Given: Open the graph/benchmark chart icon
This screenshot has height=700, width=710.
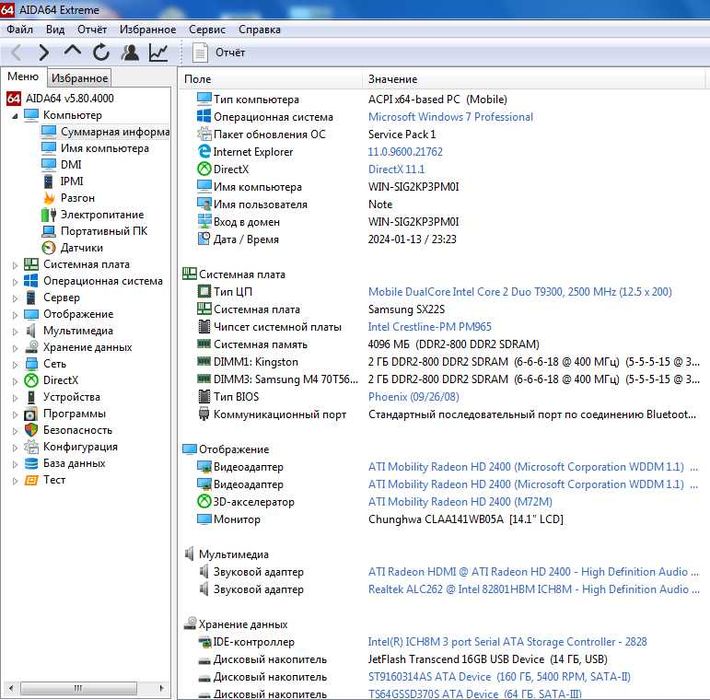Looking at the screenshot, I should coord(158,53).
